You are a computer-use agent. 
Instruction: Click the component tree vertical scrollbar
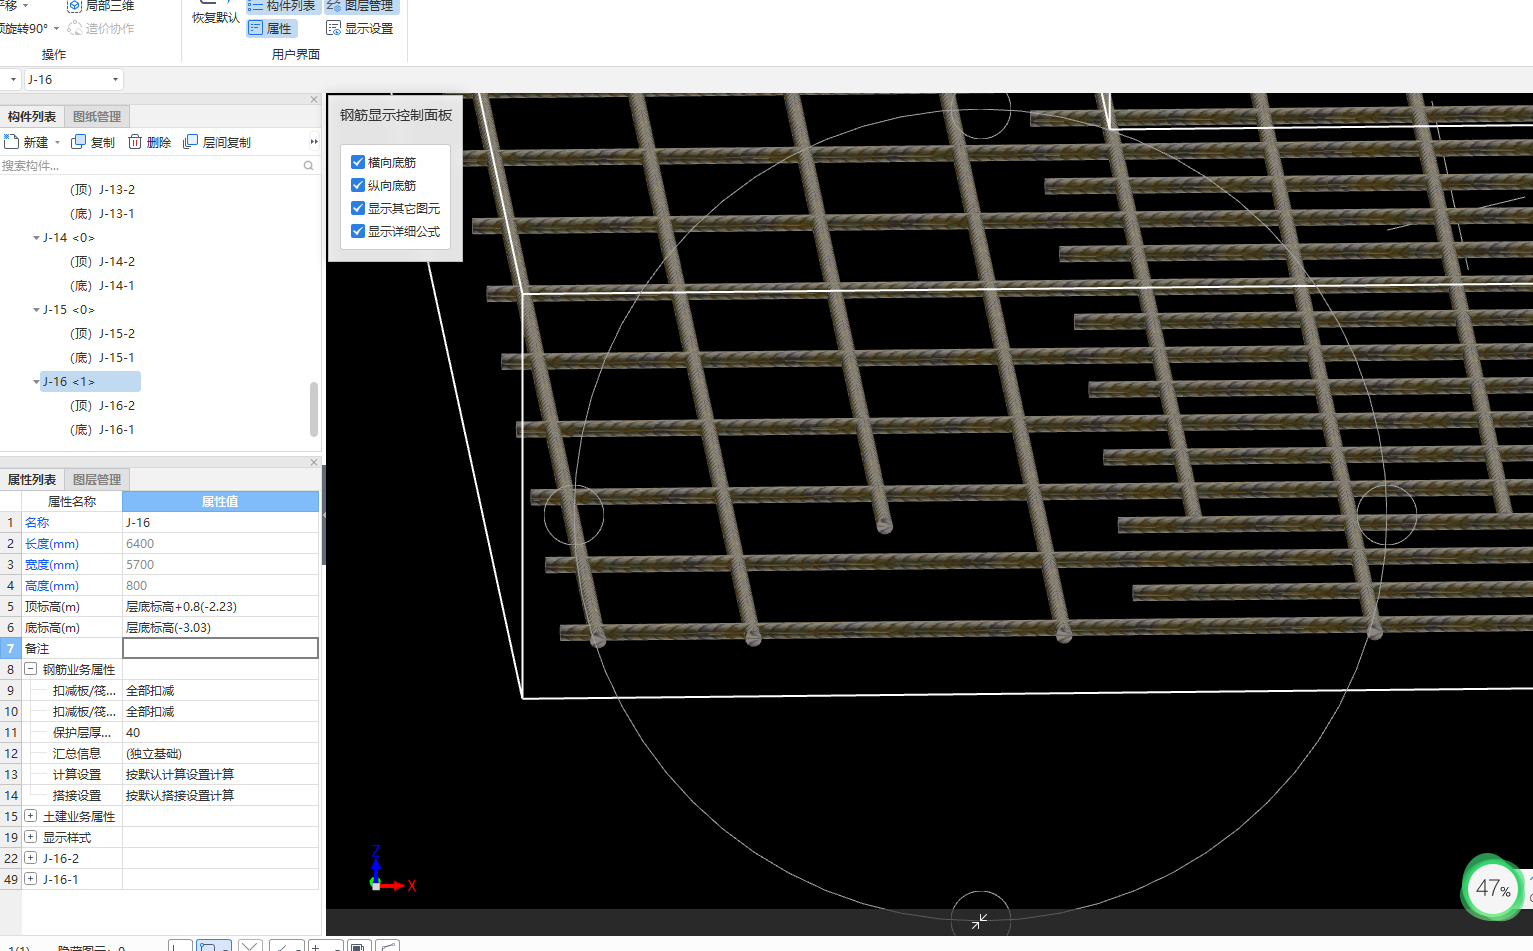[x=314, y=409]
